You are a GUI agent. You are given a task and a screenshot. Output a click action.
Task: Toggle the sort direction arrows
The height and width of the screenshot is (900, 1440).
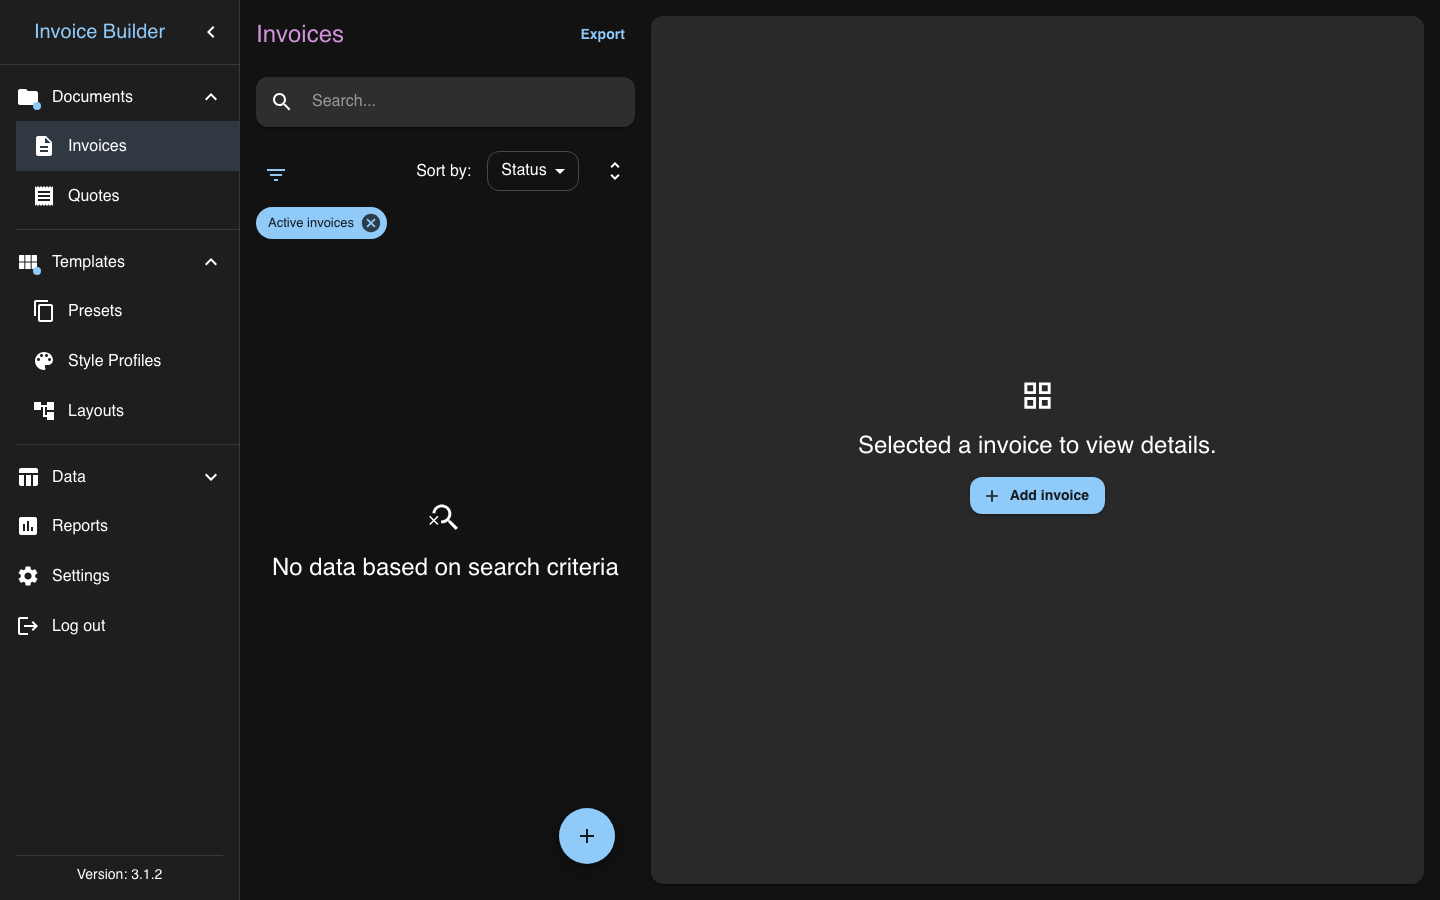[615, 171]
